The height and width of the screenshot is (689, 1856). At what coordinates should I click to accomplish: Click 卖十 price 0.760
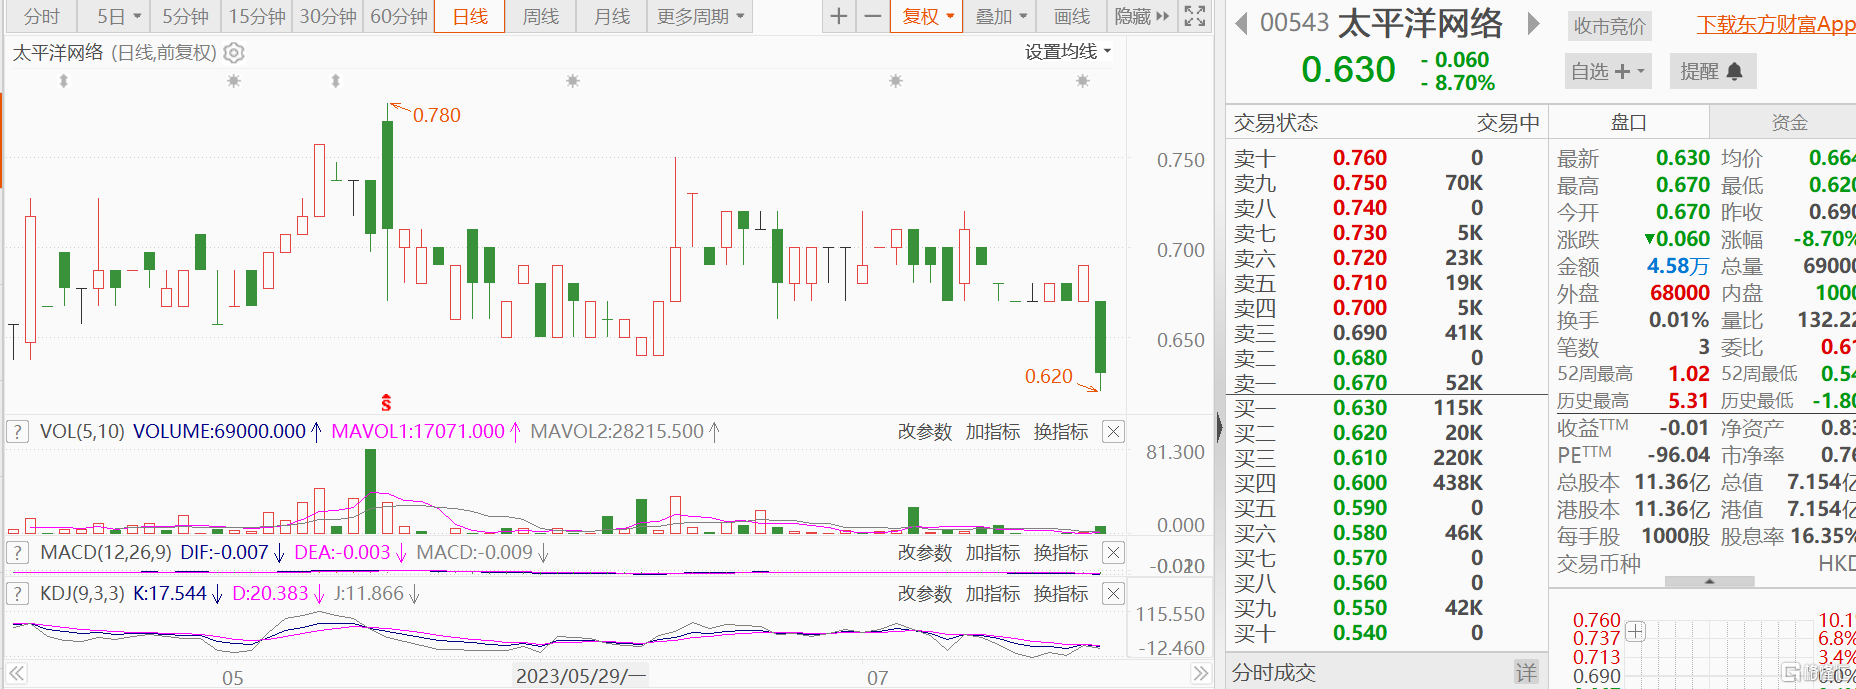1359,157
